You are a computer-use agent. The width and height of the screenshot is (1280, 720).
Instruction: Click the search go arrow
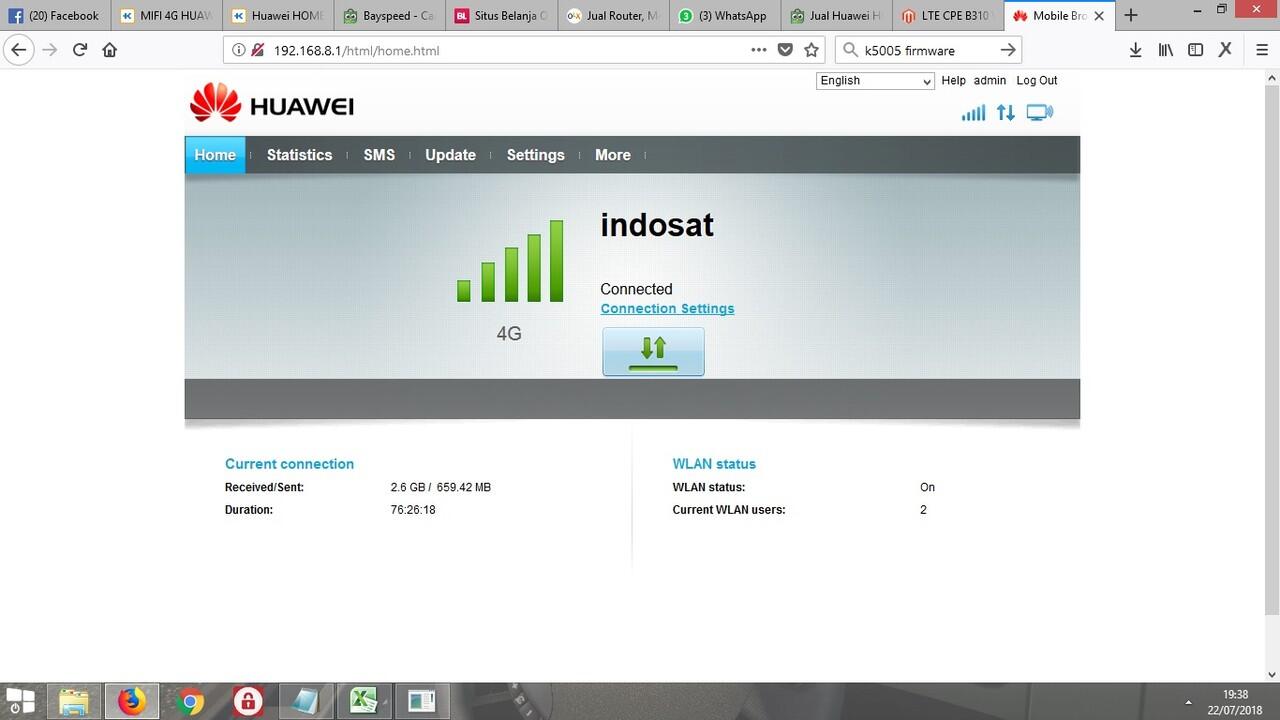point(1008,50)
